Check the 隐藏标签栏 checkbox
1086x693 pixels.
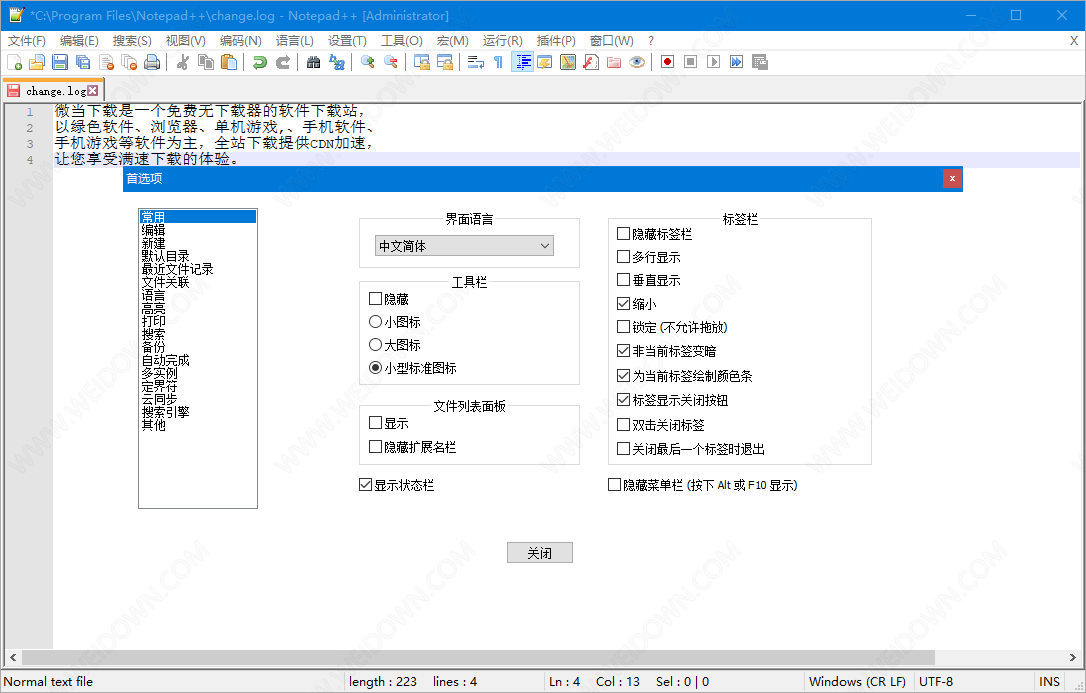[623, 234]
